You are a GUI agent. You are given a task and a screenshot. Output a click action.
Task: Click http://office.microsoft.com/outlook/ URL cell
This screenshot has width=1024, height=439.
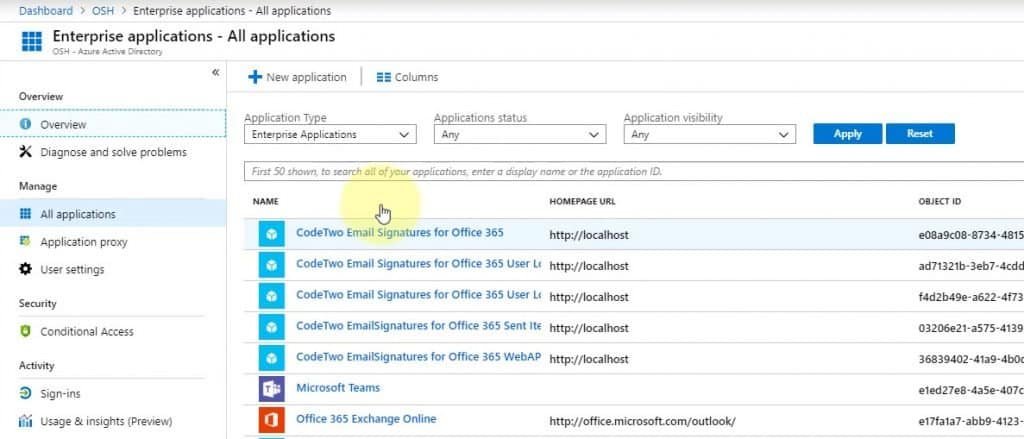coord(643,421)
